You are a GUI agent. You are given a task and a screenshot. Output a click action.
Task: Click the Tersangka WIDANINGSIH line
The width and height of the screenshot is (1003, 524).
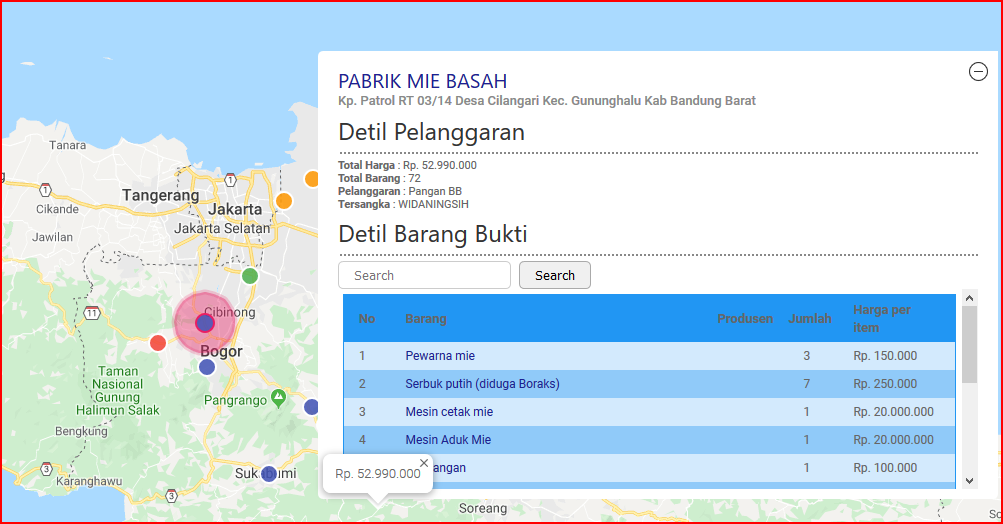click(404, 204)
